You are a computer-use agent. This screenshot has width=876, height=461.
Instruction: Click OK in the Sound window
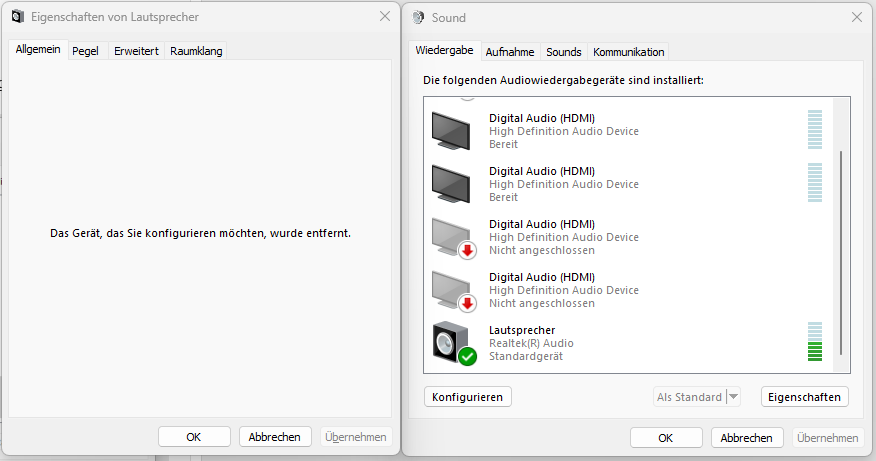[666, 438]
